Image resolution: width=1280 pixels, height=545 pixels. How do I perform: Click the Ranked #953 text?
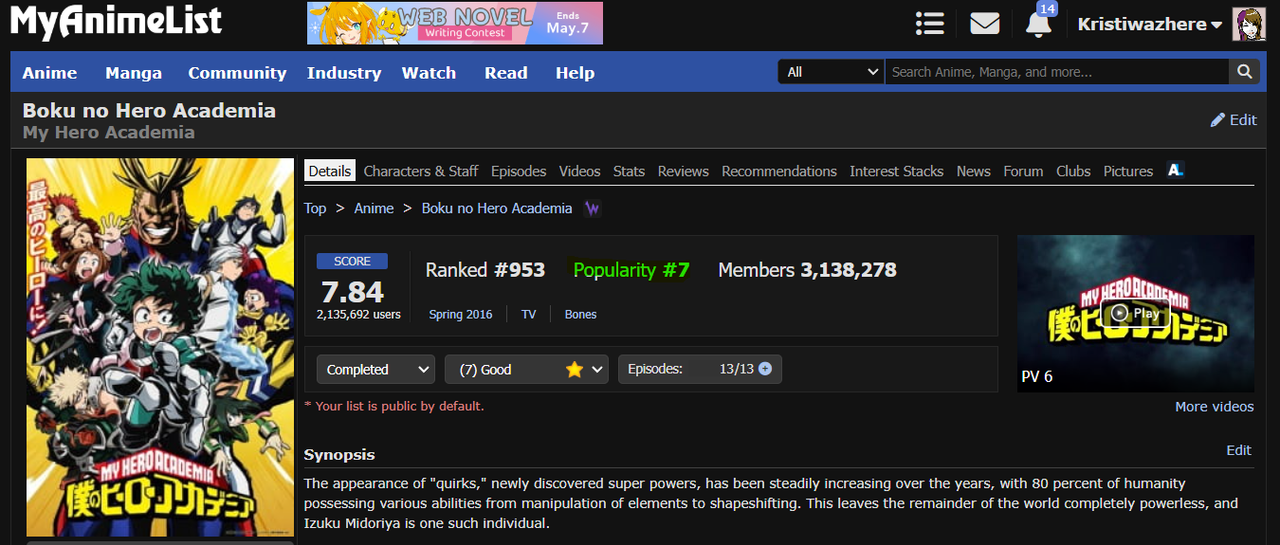pyautogui.click(x=485, y=270)
